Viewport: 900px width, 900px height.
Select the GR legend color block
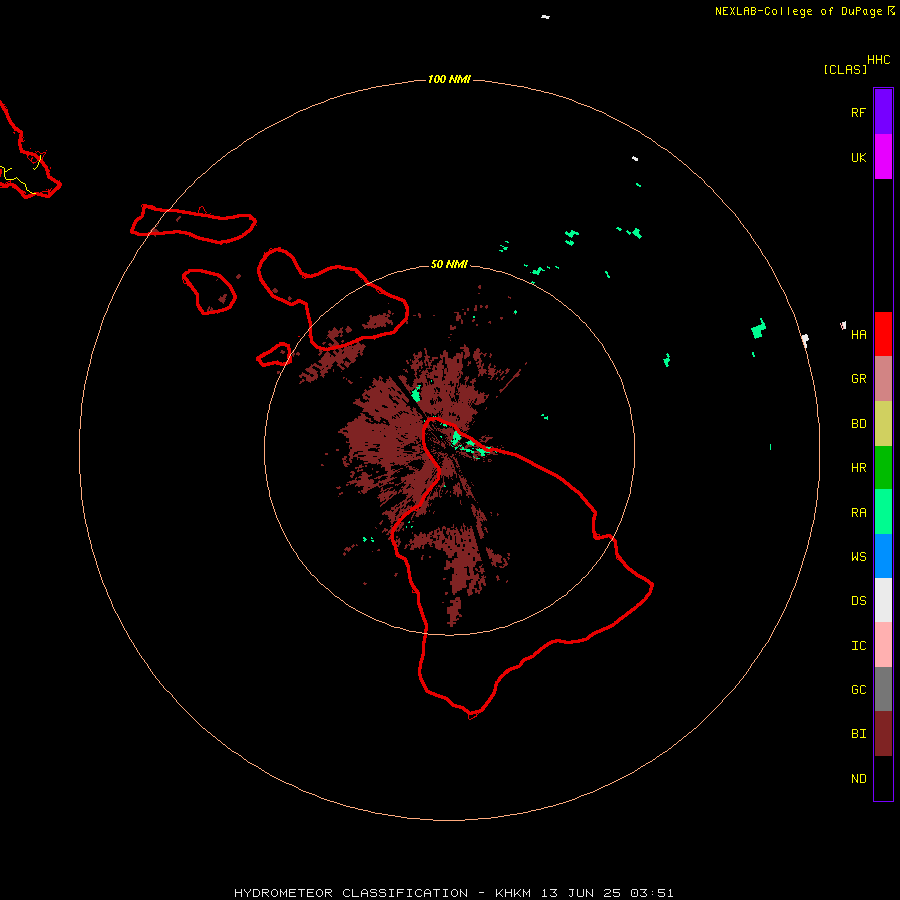coord(883,379)
